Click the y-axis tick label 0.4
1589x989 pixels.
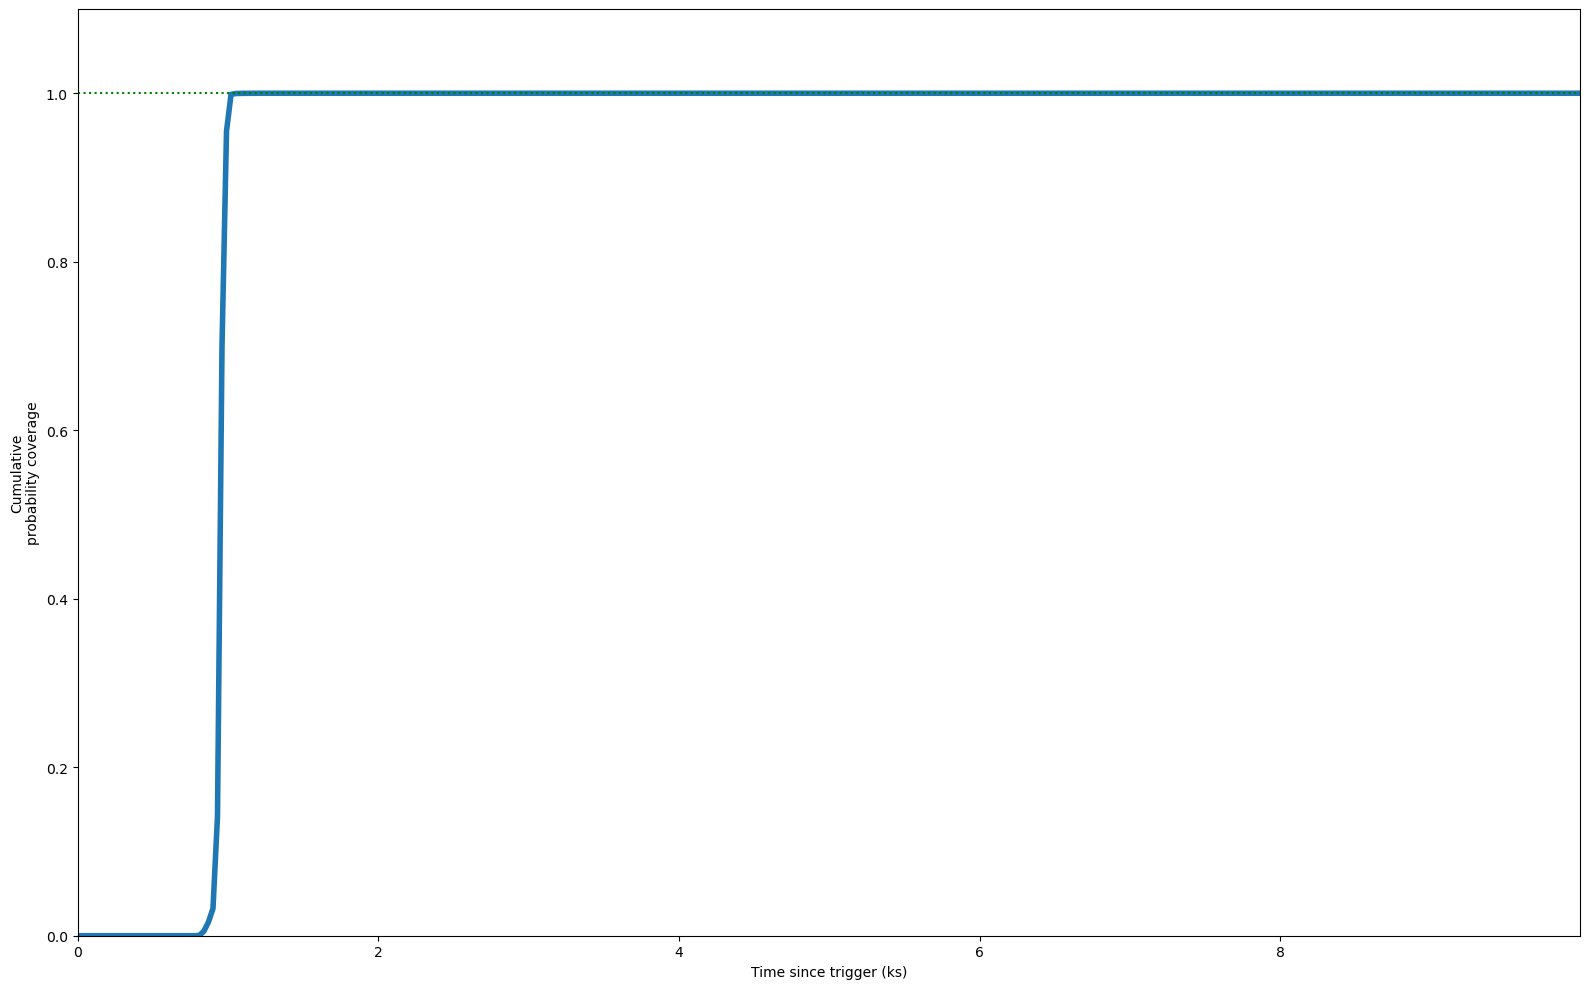(x=58, y=599)
